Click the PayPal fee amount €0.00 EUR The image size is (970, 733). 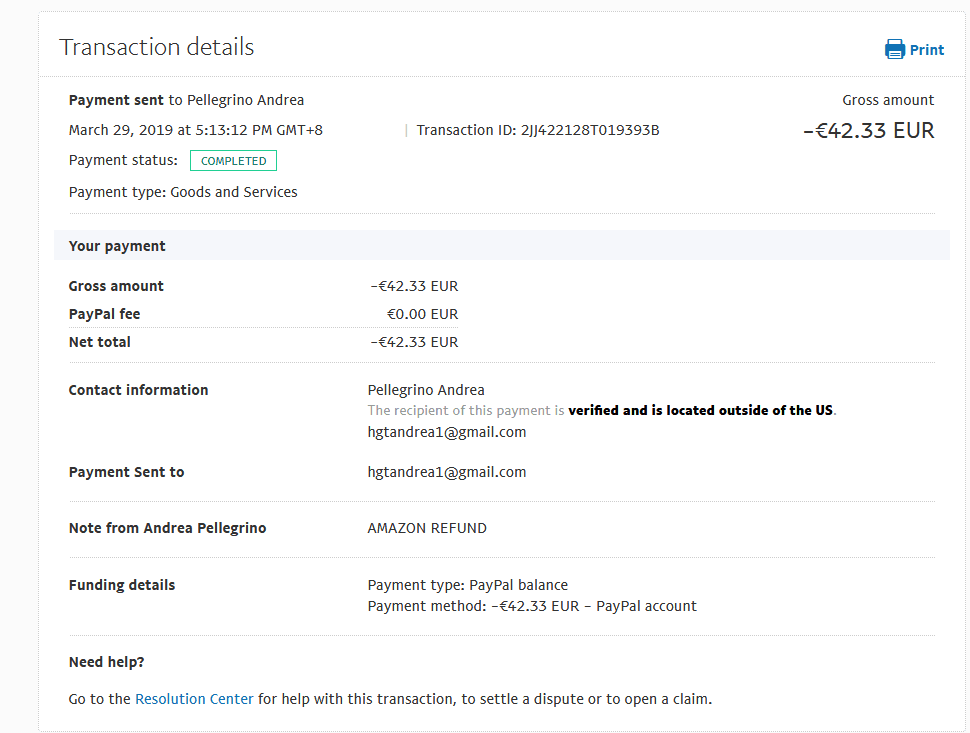422,314
